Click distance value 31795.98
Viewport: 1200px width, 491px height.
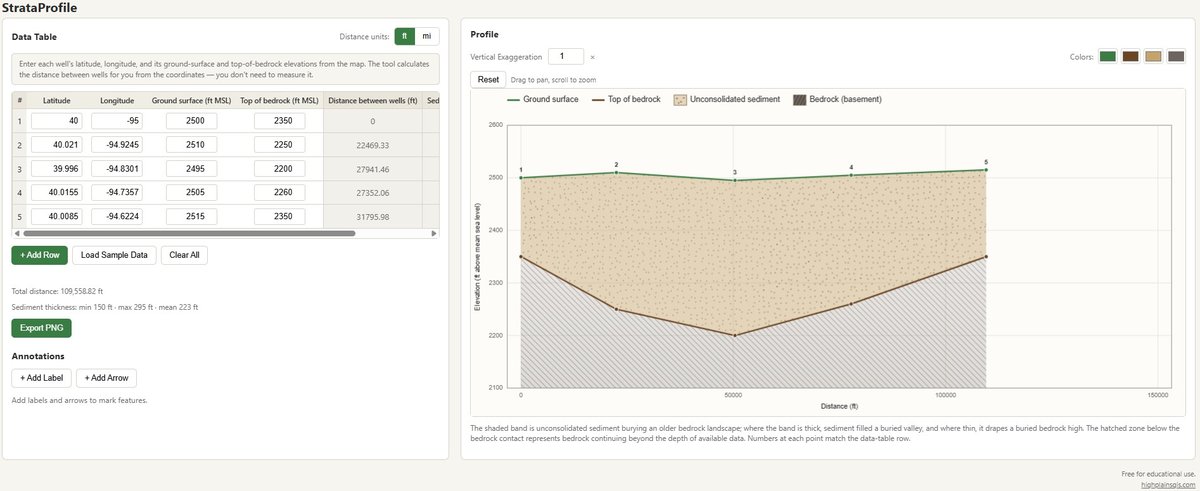click(372, 217)
